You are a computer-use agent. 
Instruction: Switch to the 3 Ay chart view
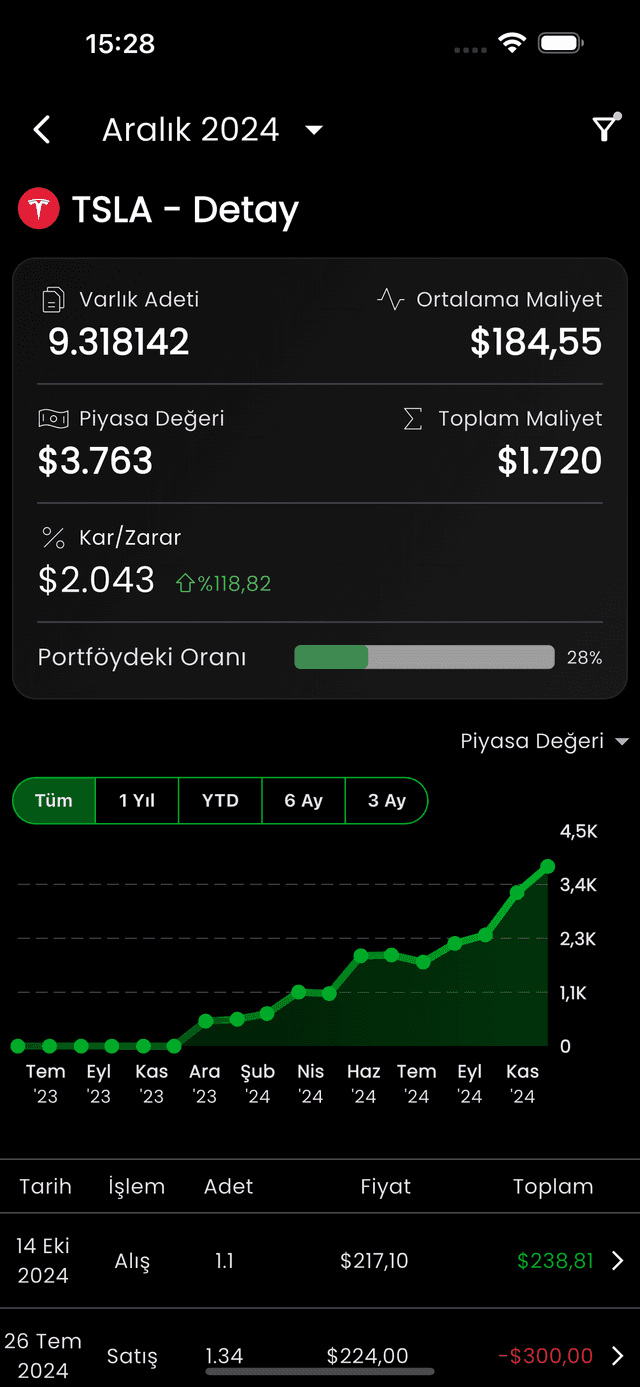pyautogui.click(x=386, y=800)
